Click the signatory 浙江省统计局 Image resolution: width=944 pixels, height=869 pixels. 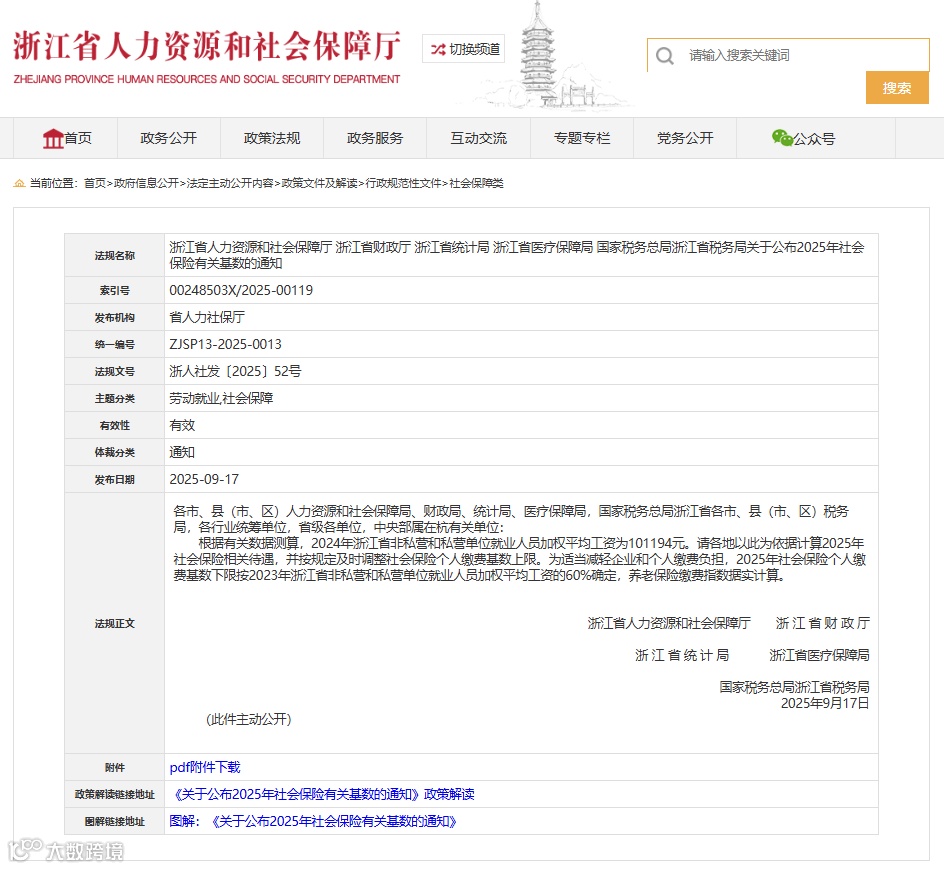click(682, 655)
